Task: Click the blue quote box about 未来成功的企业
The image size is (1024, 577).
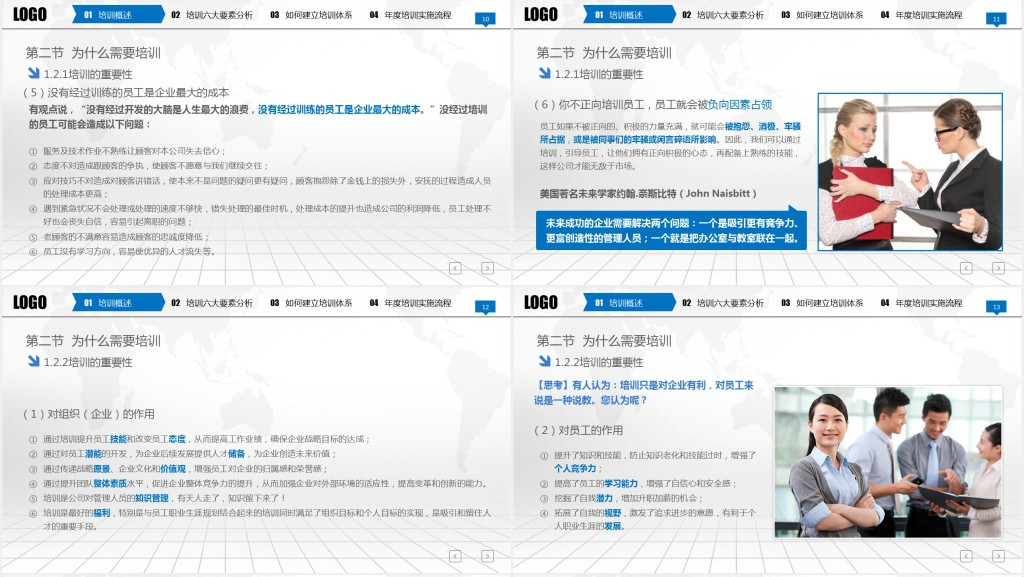Action: [671, 230]
